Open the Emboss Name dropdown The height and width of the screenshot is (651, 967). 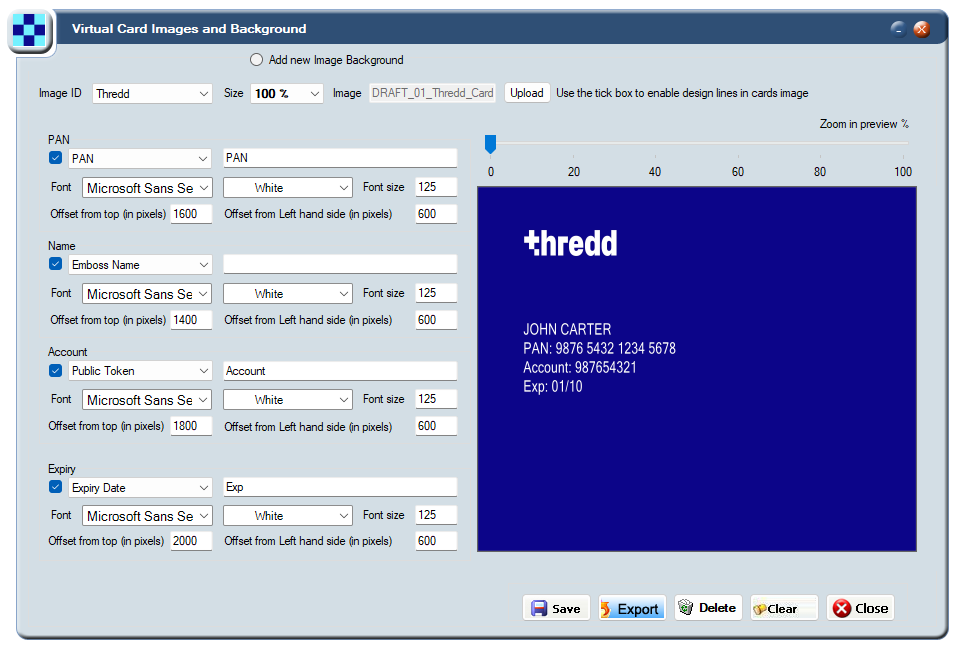[139, 264]
